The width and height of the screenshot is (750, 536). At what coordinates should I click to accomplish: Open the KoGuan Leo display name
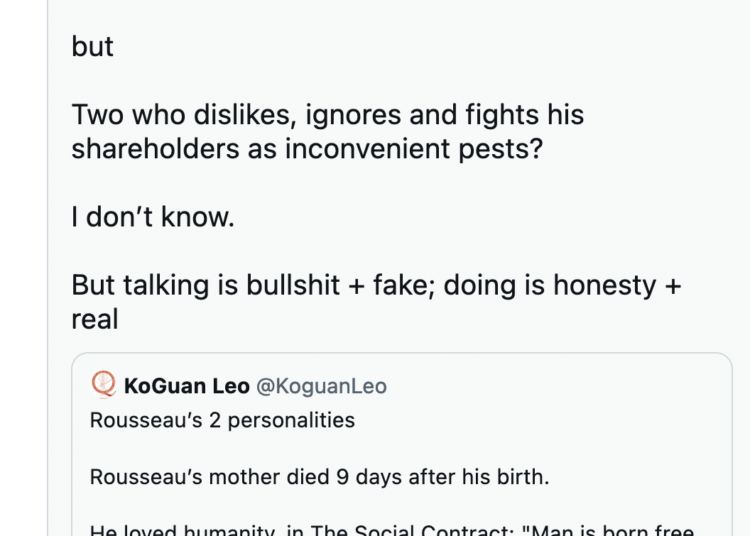pos(187,386)
